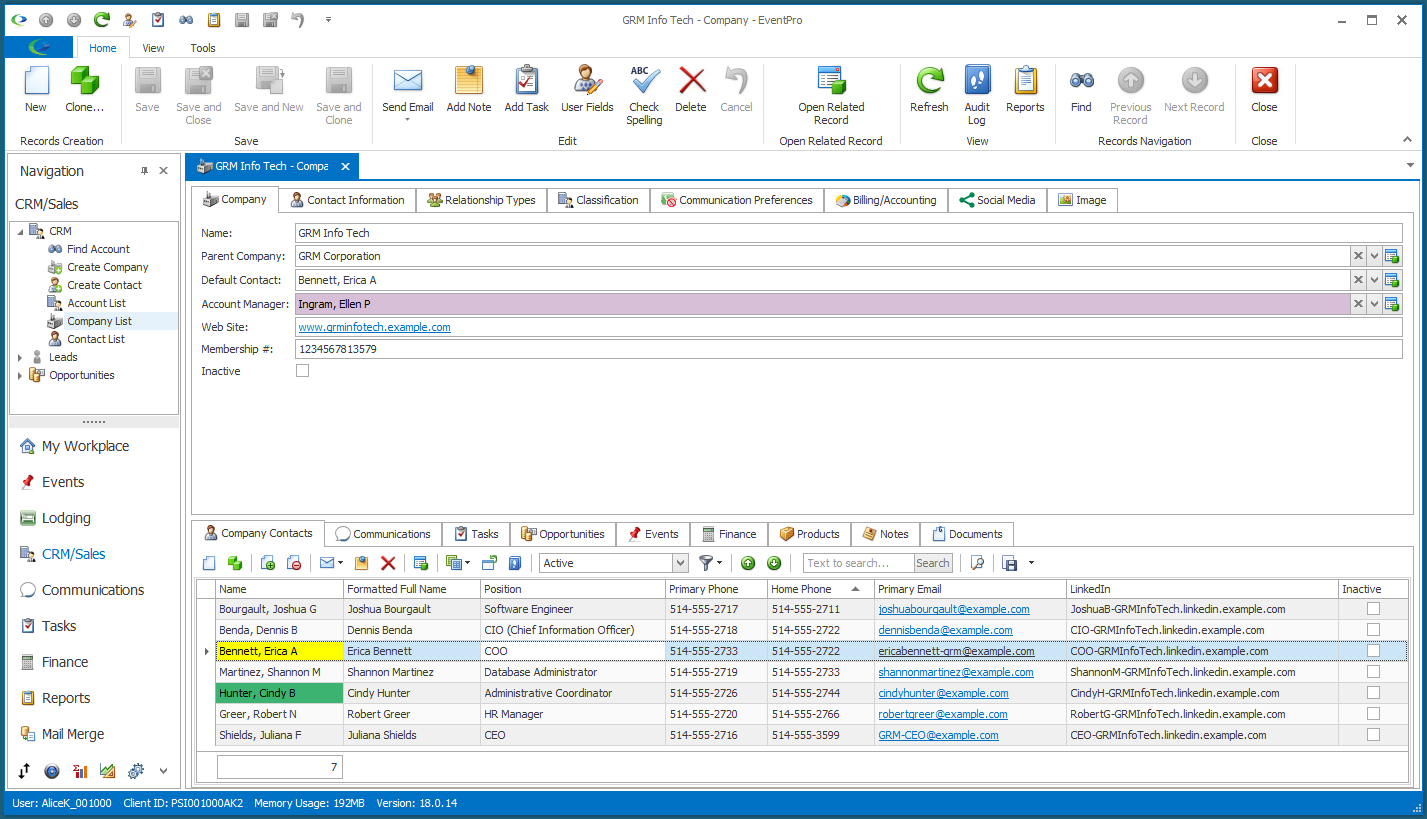
Task: Click the gears icon in navigation footer
Action: (136, 771)
